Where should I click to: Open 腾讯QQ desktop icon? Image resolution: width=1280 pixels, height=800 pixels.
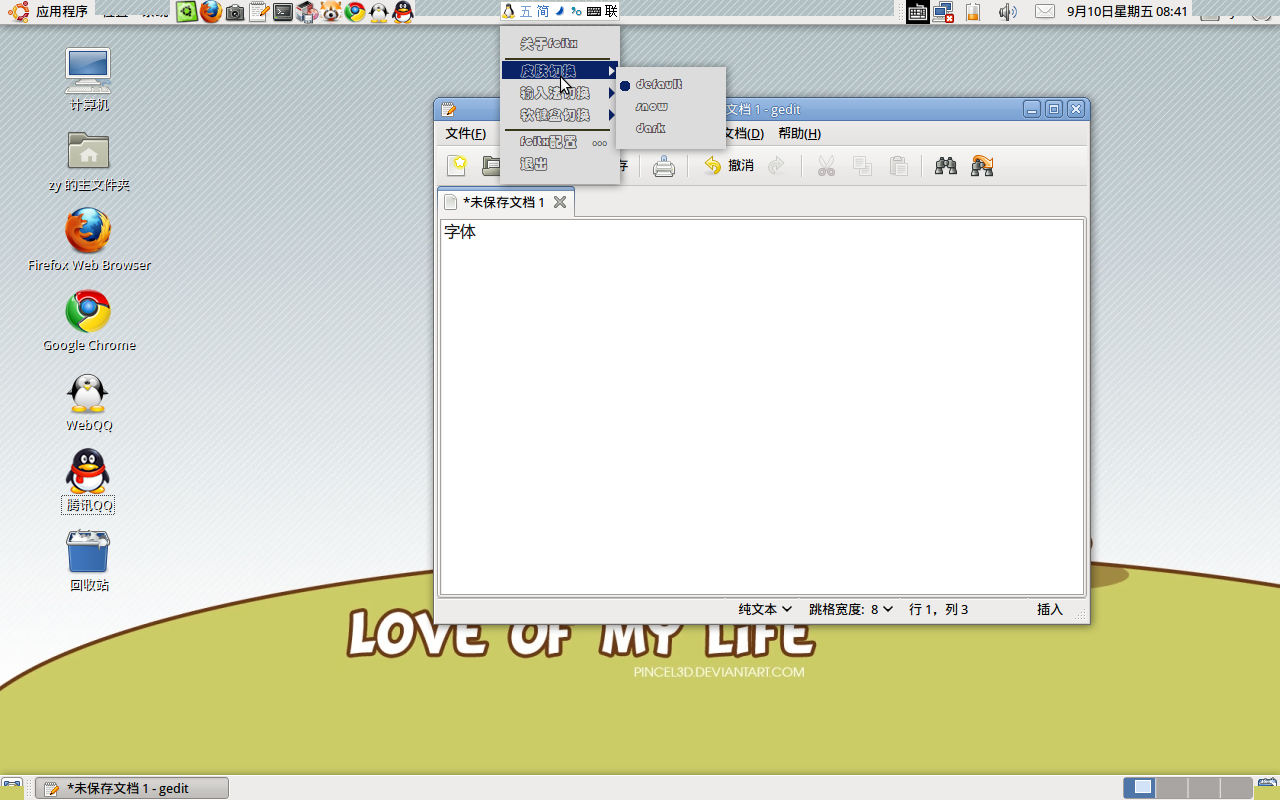[89, 481]
